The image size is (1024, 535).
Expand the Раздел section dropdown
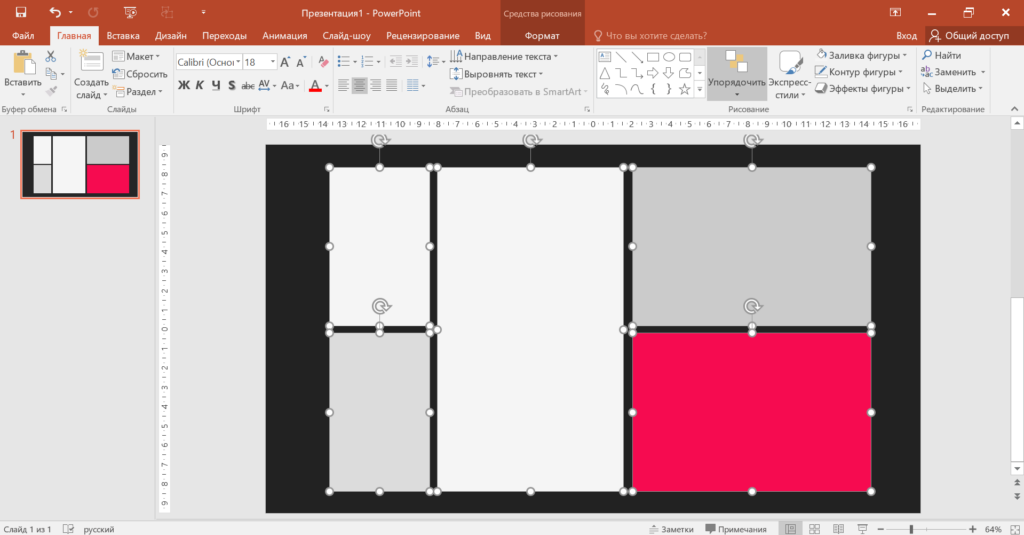[x=138, y=91]
